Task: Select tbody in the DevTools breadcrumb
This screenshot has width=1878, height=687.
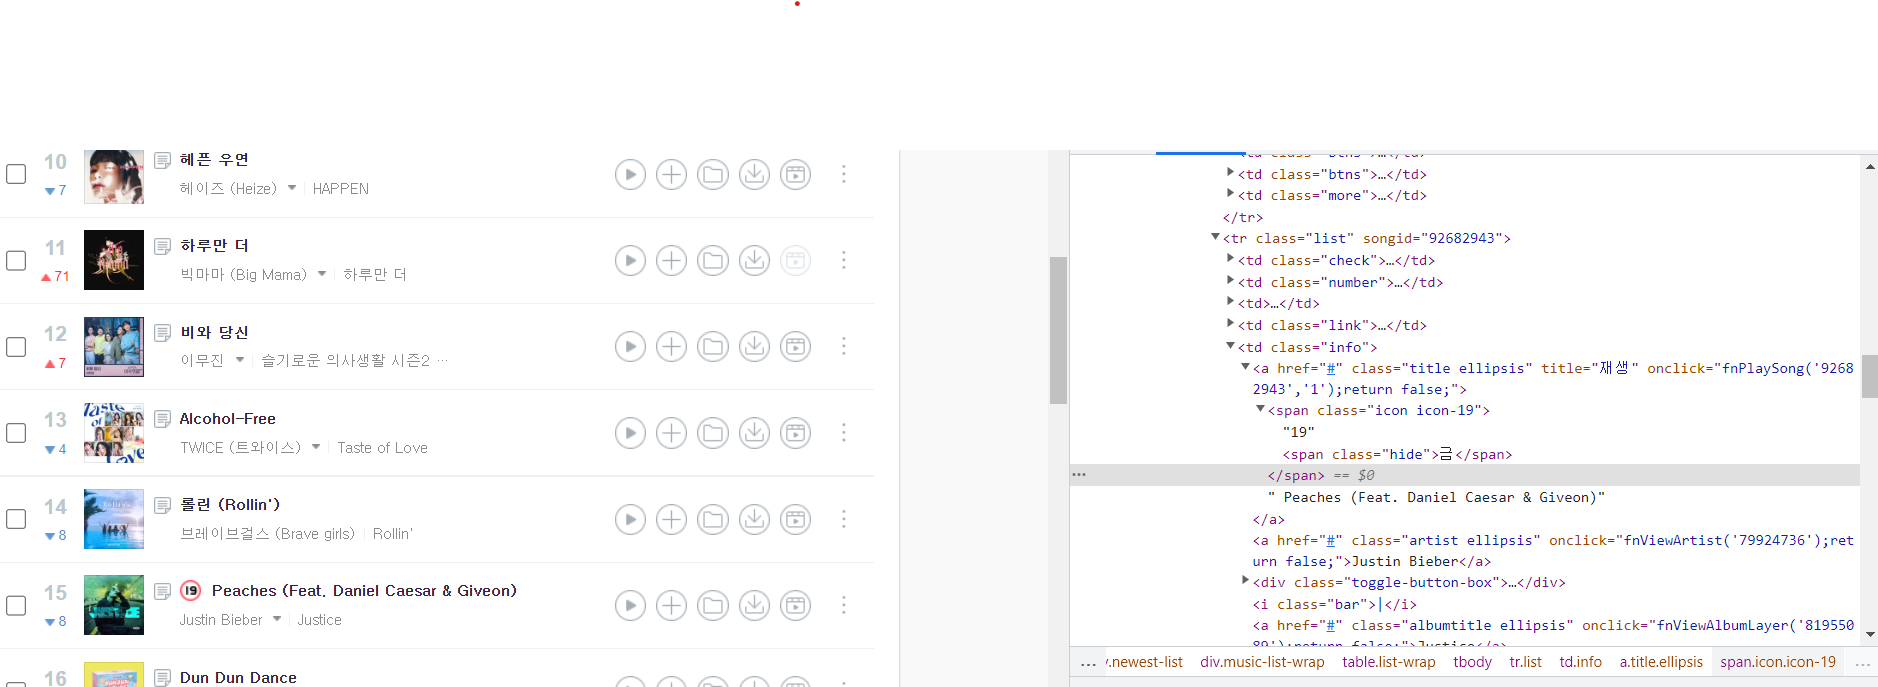Action: tap(1472, 662)
